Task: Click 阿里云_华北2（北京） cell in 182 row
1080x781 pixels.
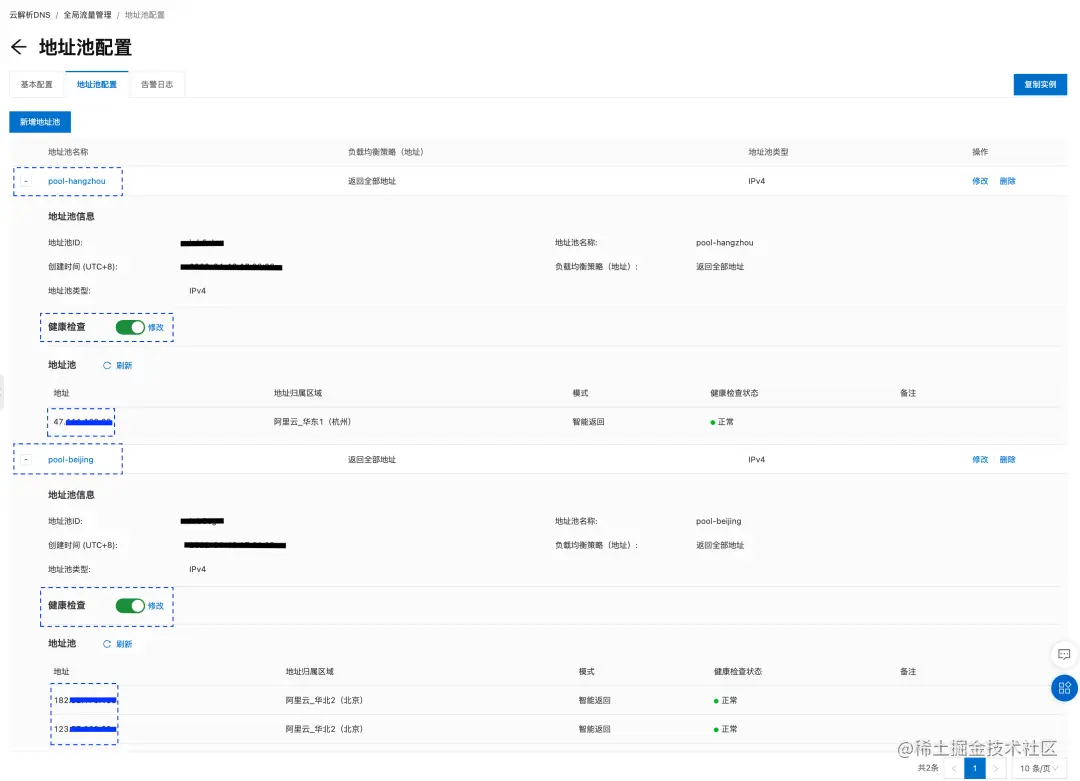Action: tap(324, 700)
